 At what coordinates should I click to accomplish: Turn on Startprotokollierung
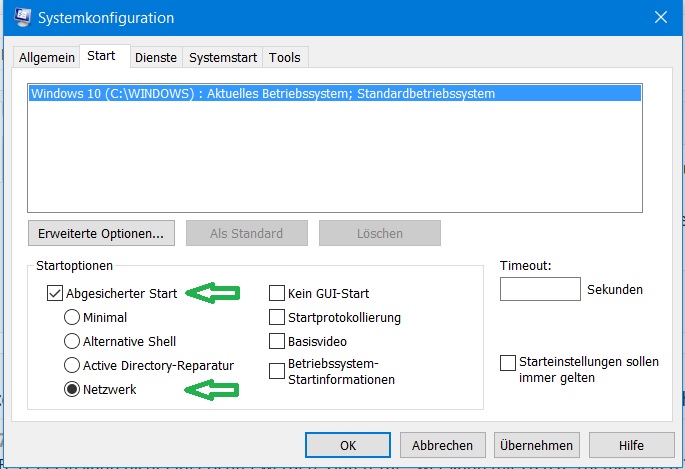(x=277, y=317)
